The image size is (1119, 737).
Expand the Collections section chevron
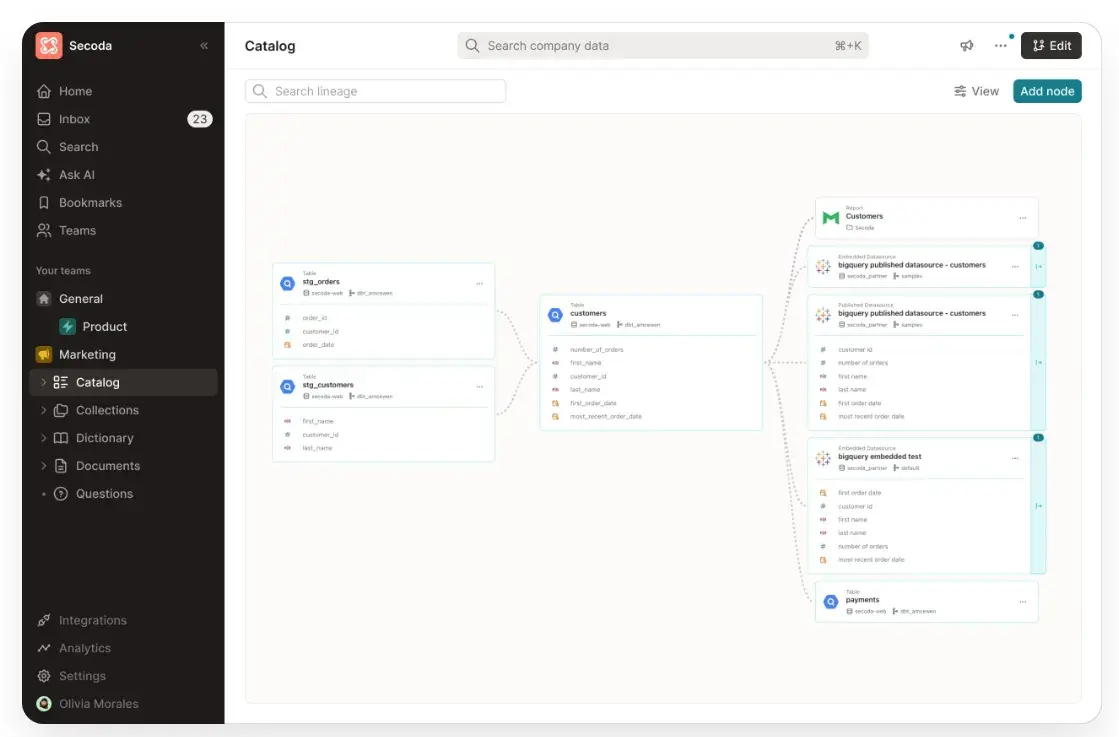[x=43, y=410]
